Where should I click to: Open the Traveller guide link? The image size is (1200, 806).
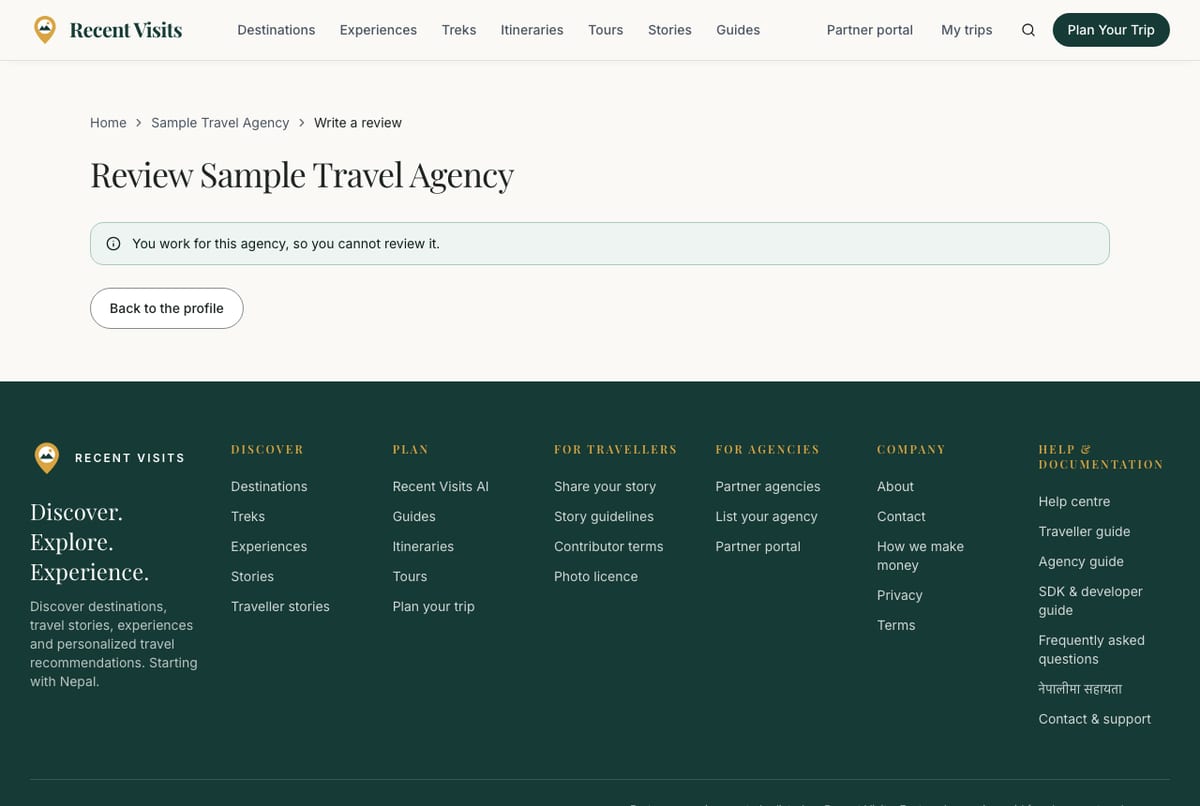click(x=1084, y=531)
